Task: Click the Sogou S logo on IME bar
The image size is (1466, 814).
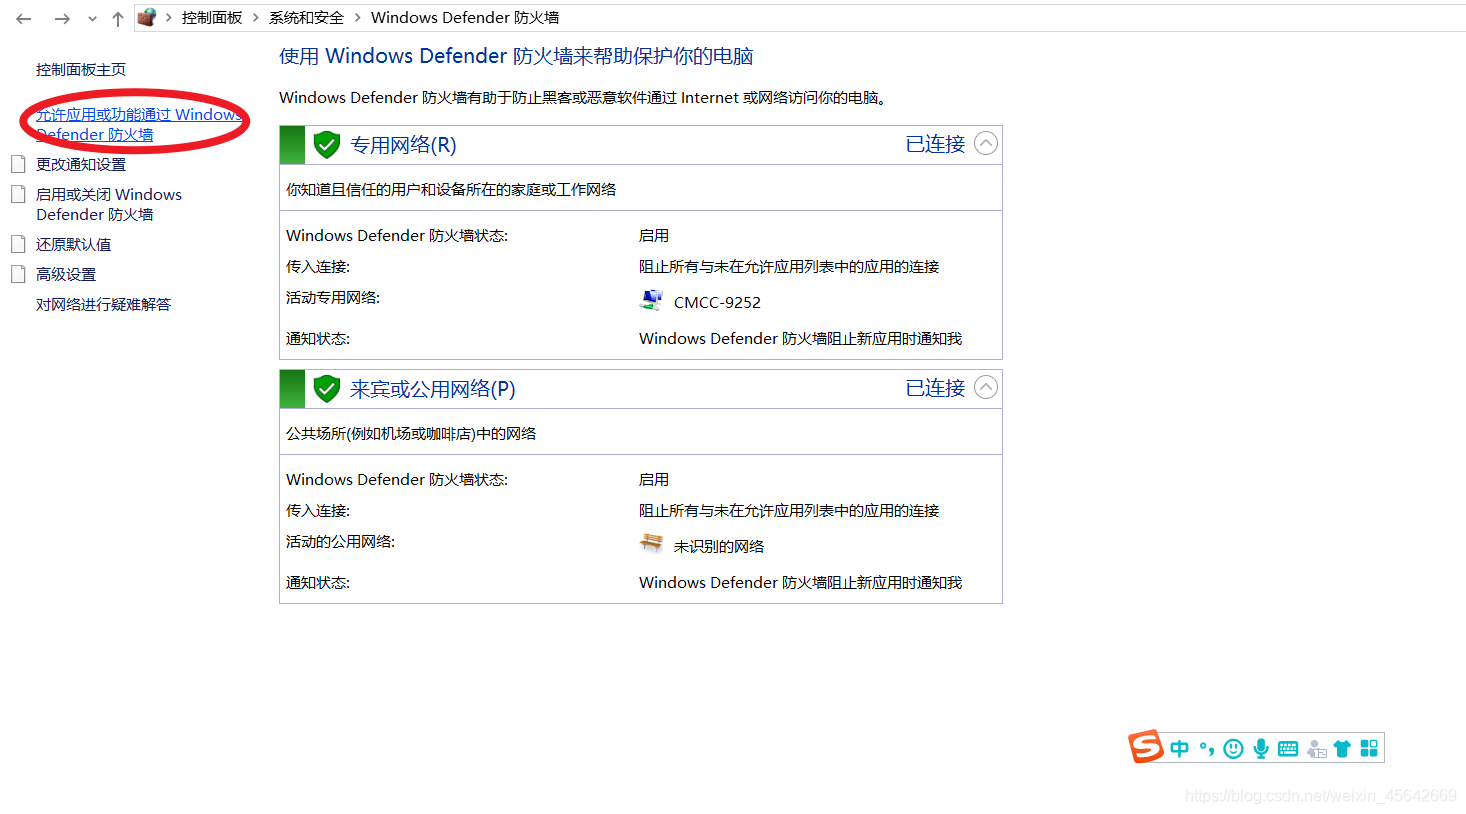Action: pos(1146,747)
